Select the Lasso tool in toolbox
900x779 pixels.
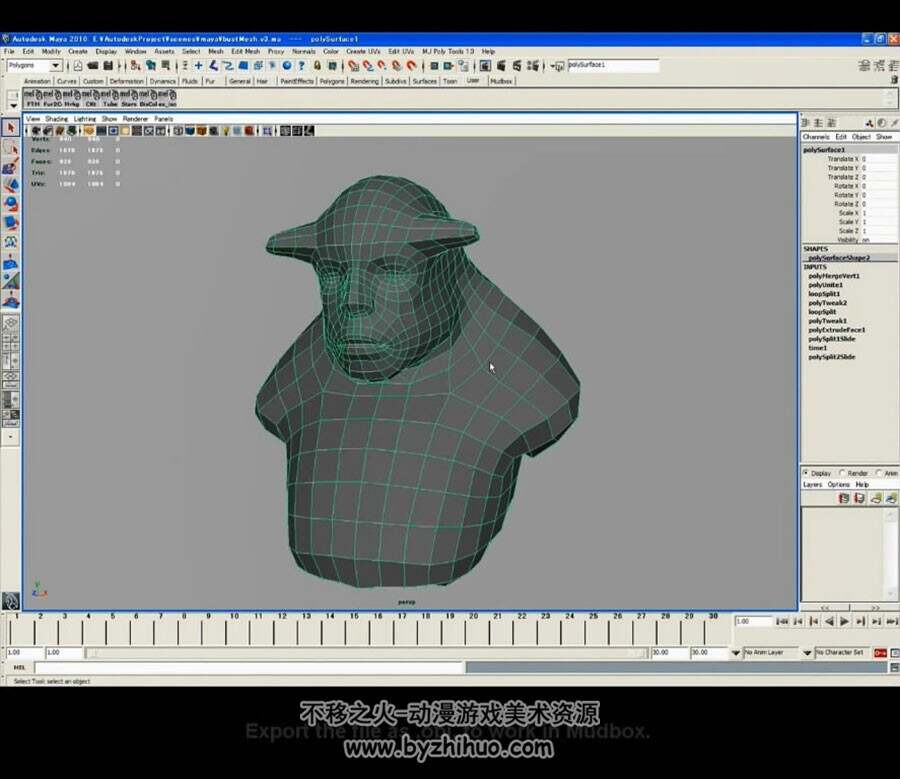(x=10, y=148)
